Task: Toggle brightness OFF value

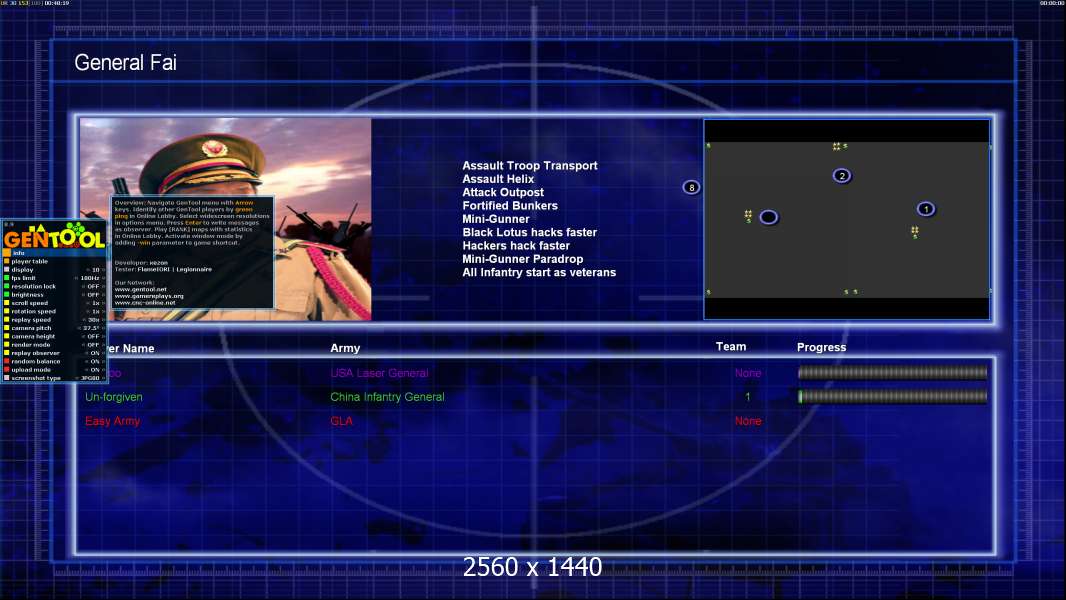Action: click(x=93, y=295)
